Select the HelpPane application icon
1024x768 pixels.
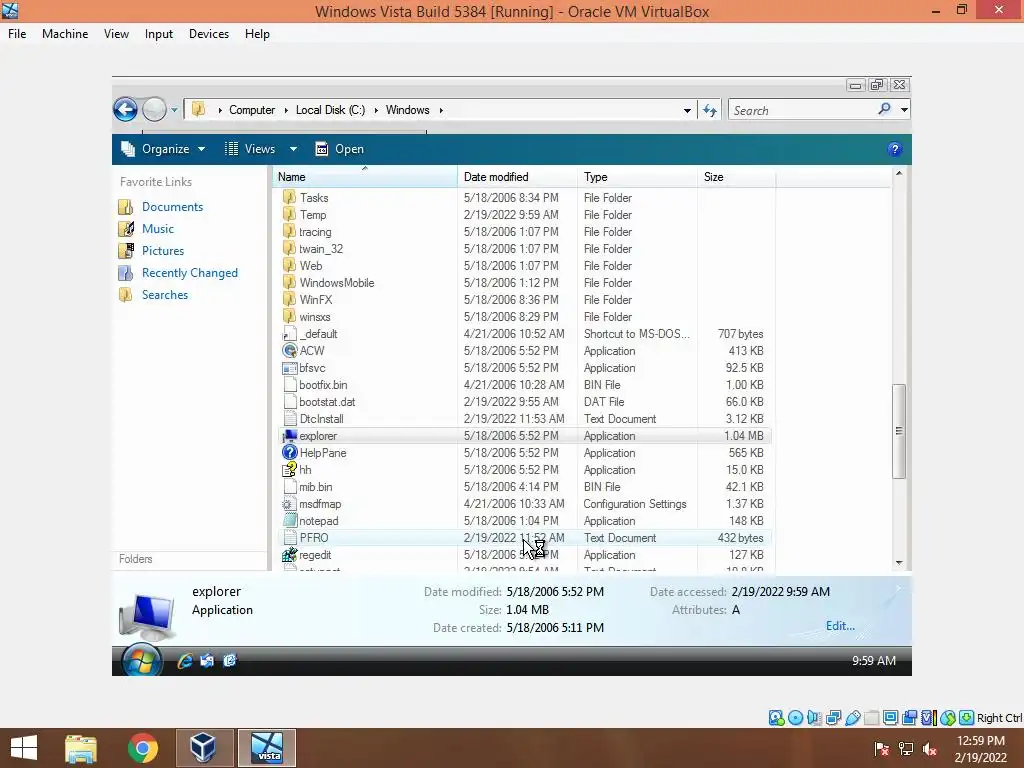289,453
